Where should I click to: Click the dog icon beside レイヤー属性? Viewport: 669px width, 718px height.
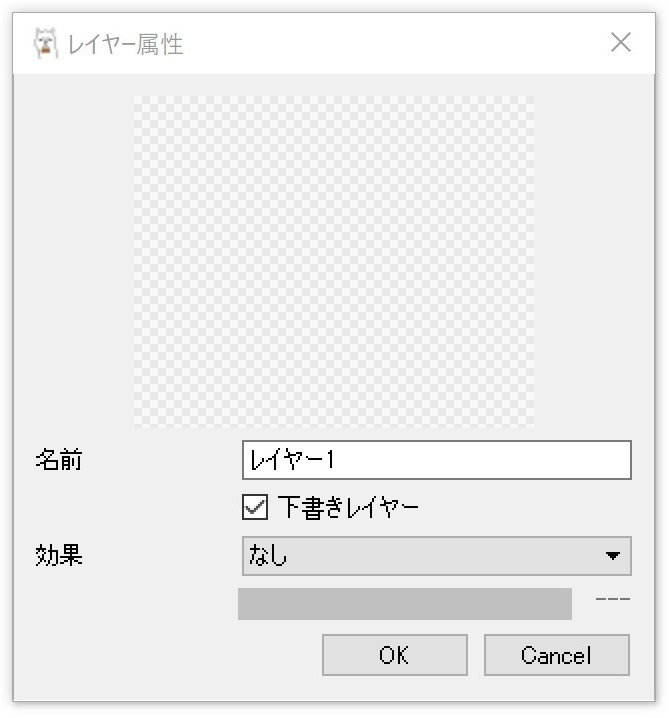click(x=45, y=43)
